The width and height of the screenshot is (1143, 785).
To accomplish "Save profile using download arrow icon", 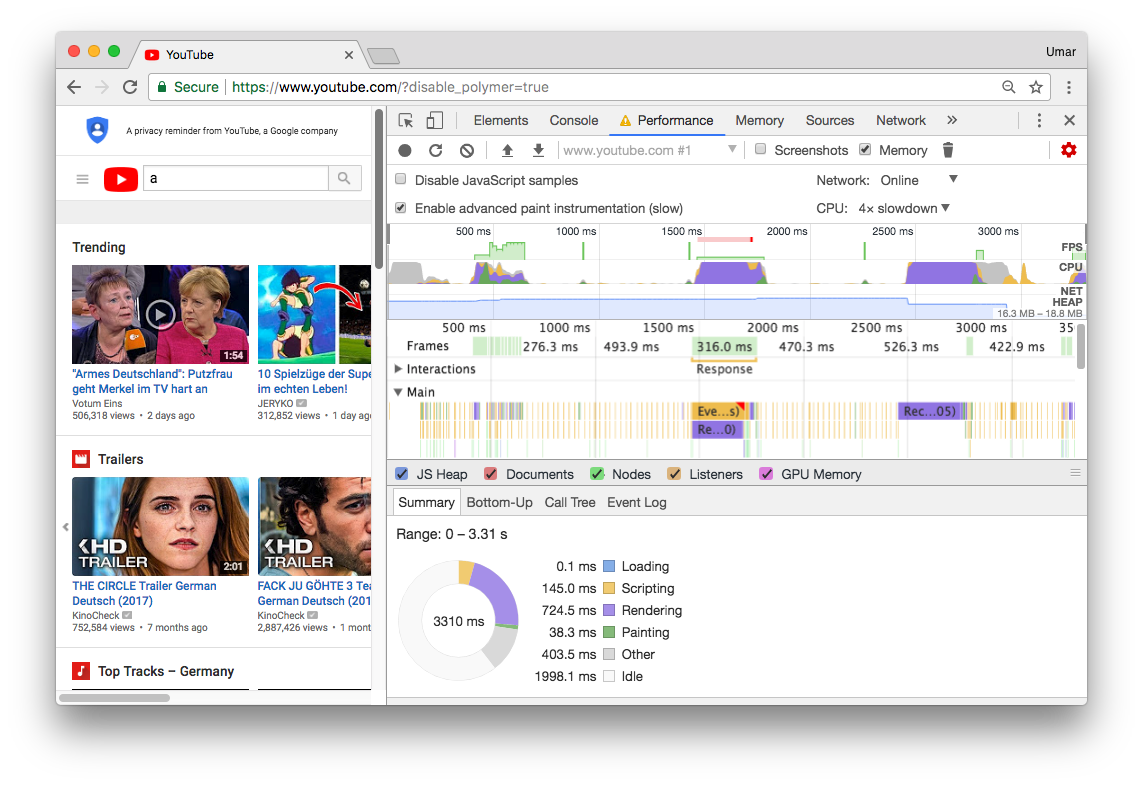I will point(538,150).
